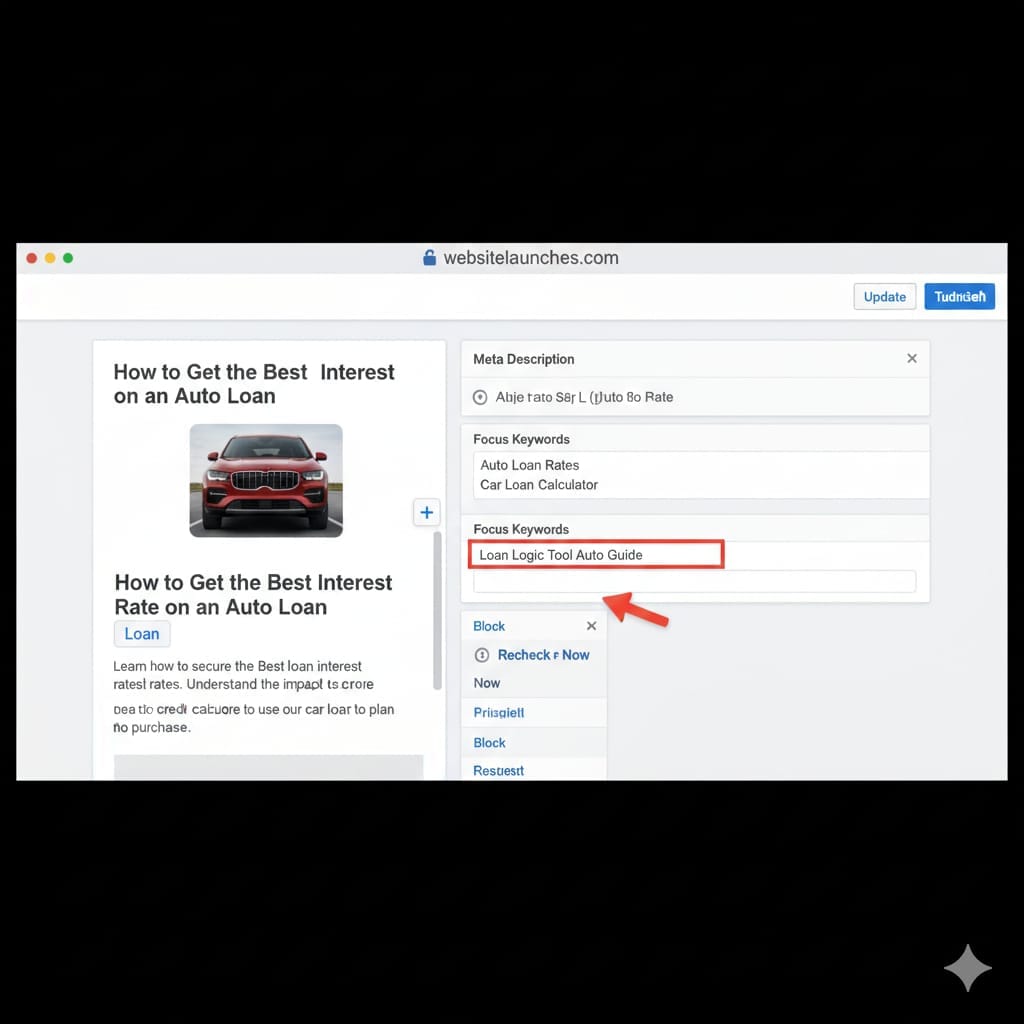Click the Loan tag under the heading

[x=142, y=634]
